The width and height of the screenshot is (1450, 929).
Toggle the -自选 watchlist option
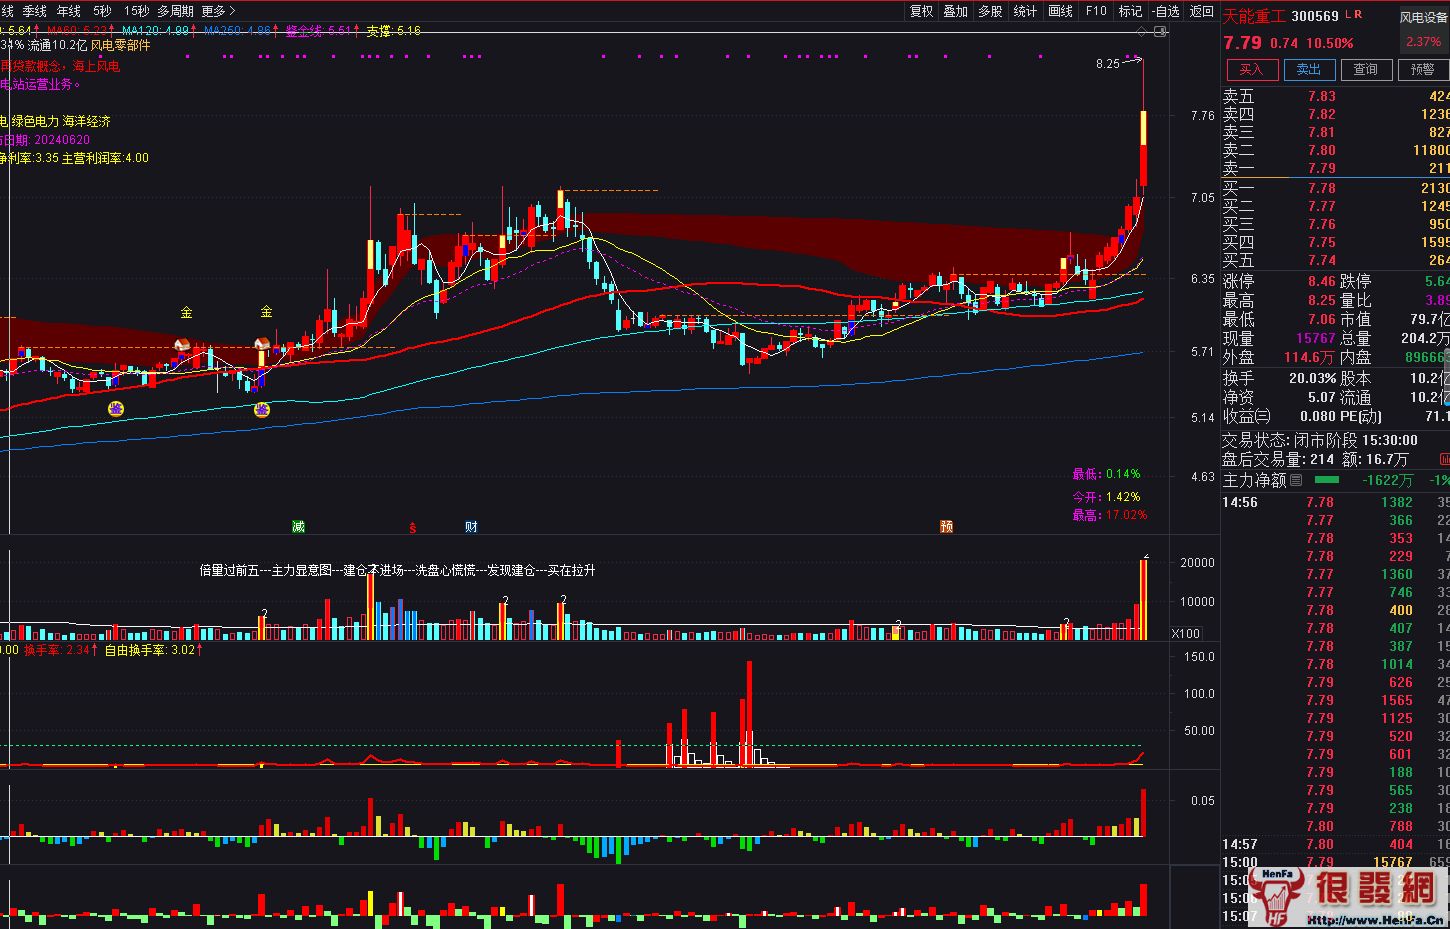[1166, 11]
